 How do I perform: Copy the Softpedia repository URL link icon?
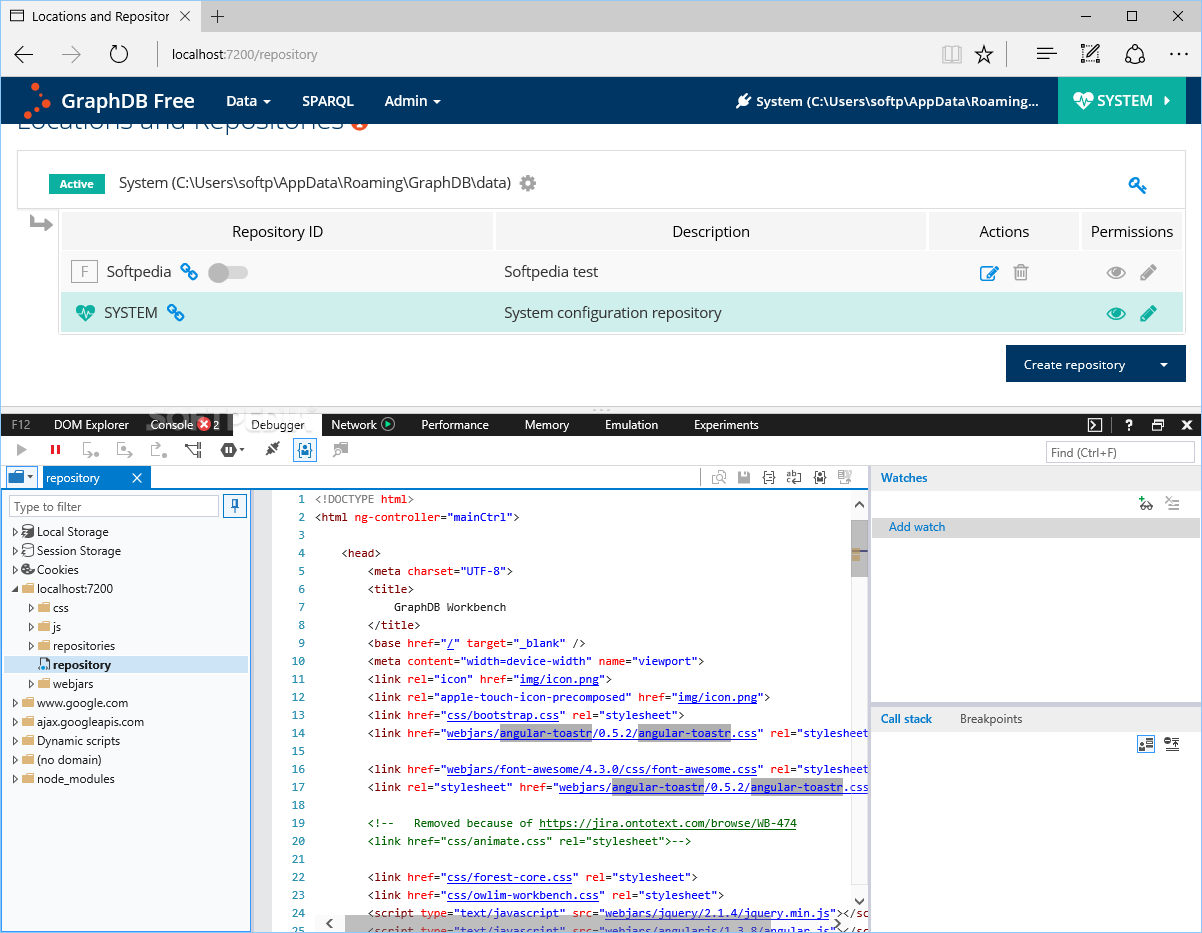click(189, 271)
